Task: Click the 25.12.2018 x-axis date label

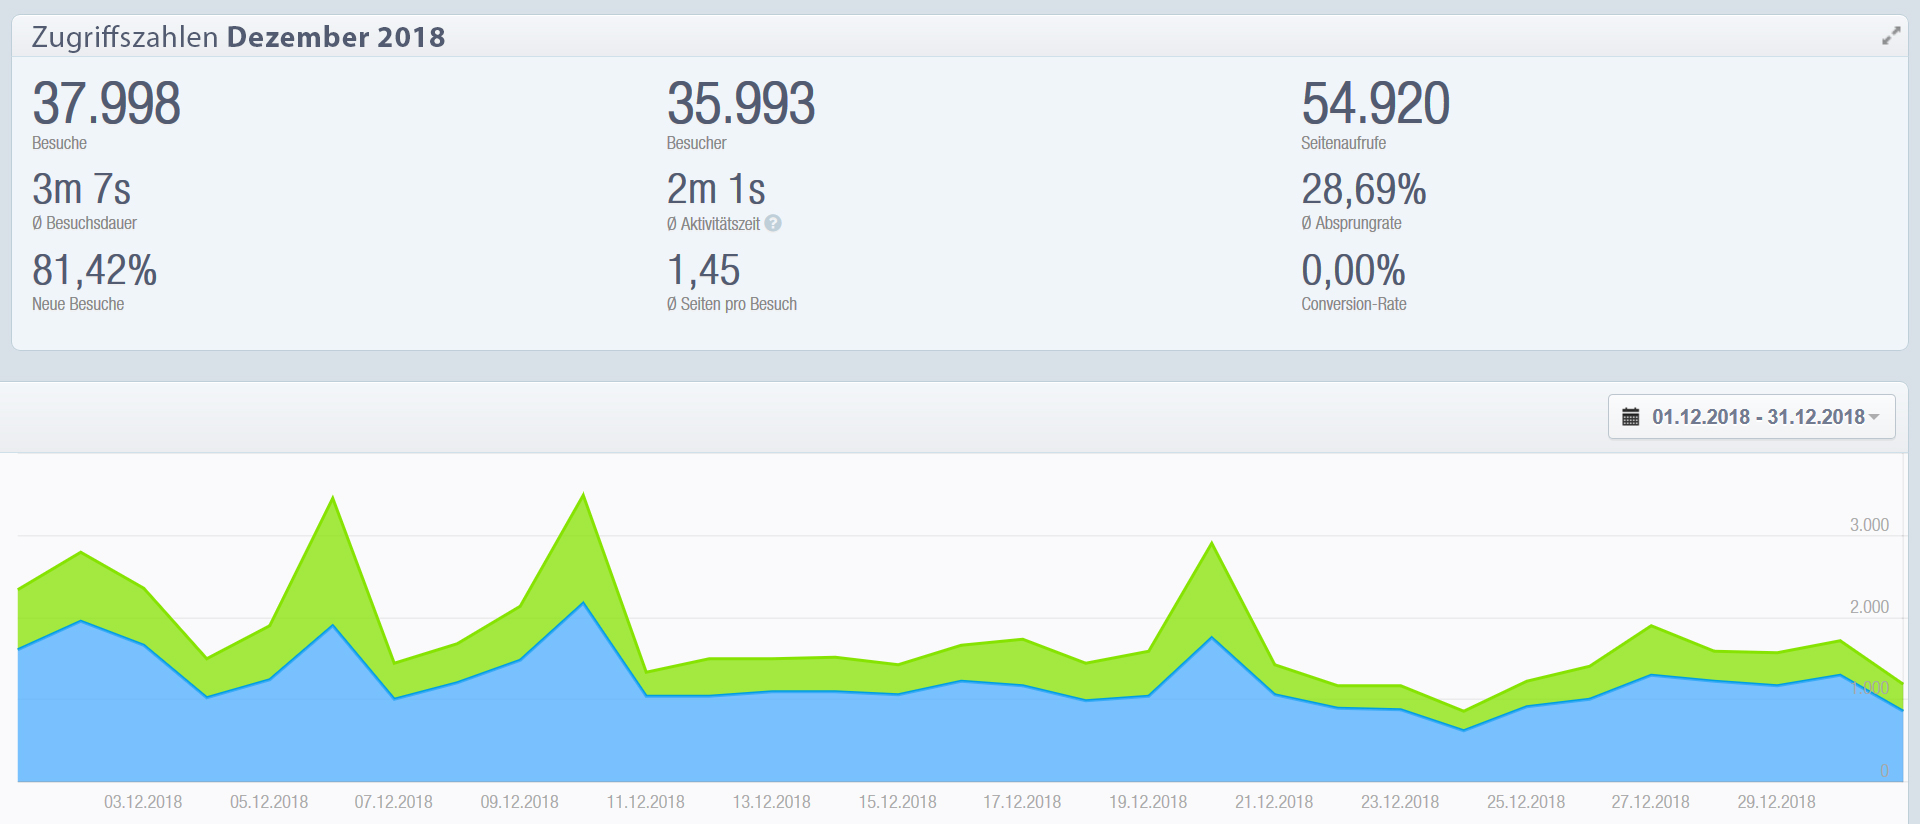Action: tap(1525, 802)
